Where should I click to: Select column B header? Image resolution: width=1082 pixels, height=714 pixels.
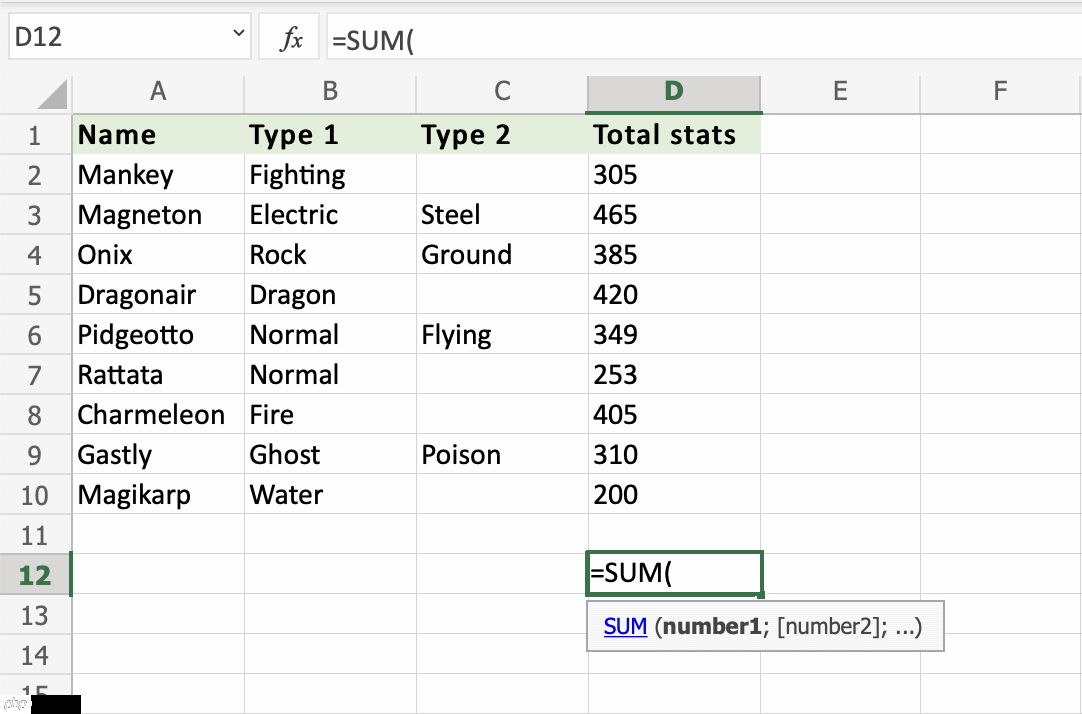pyautogui.click(x=330, y=92)
